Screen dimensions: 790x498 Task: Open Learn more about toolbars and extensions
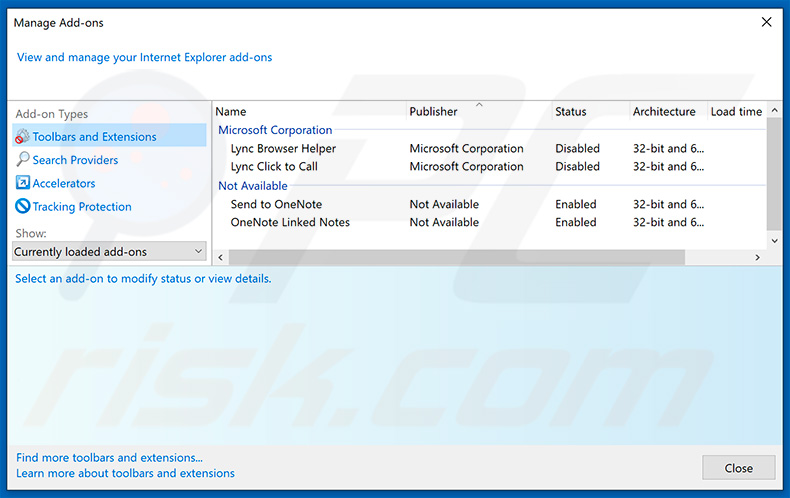pos(125,473)
